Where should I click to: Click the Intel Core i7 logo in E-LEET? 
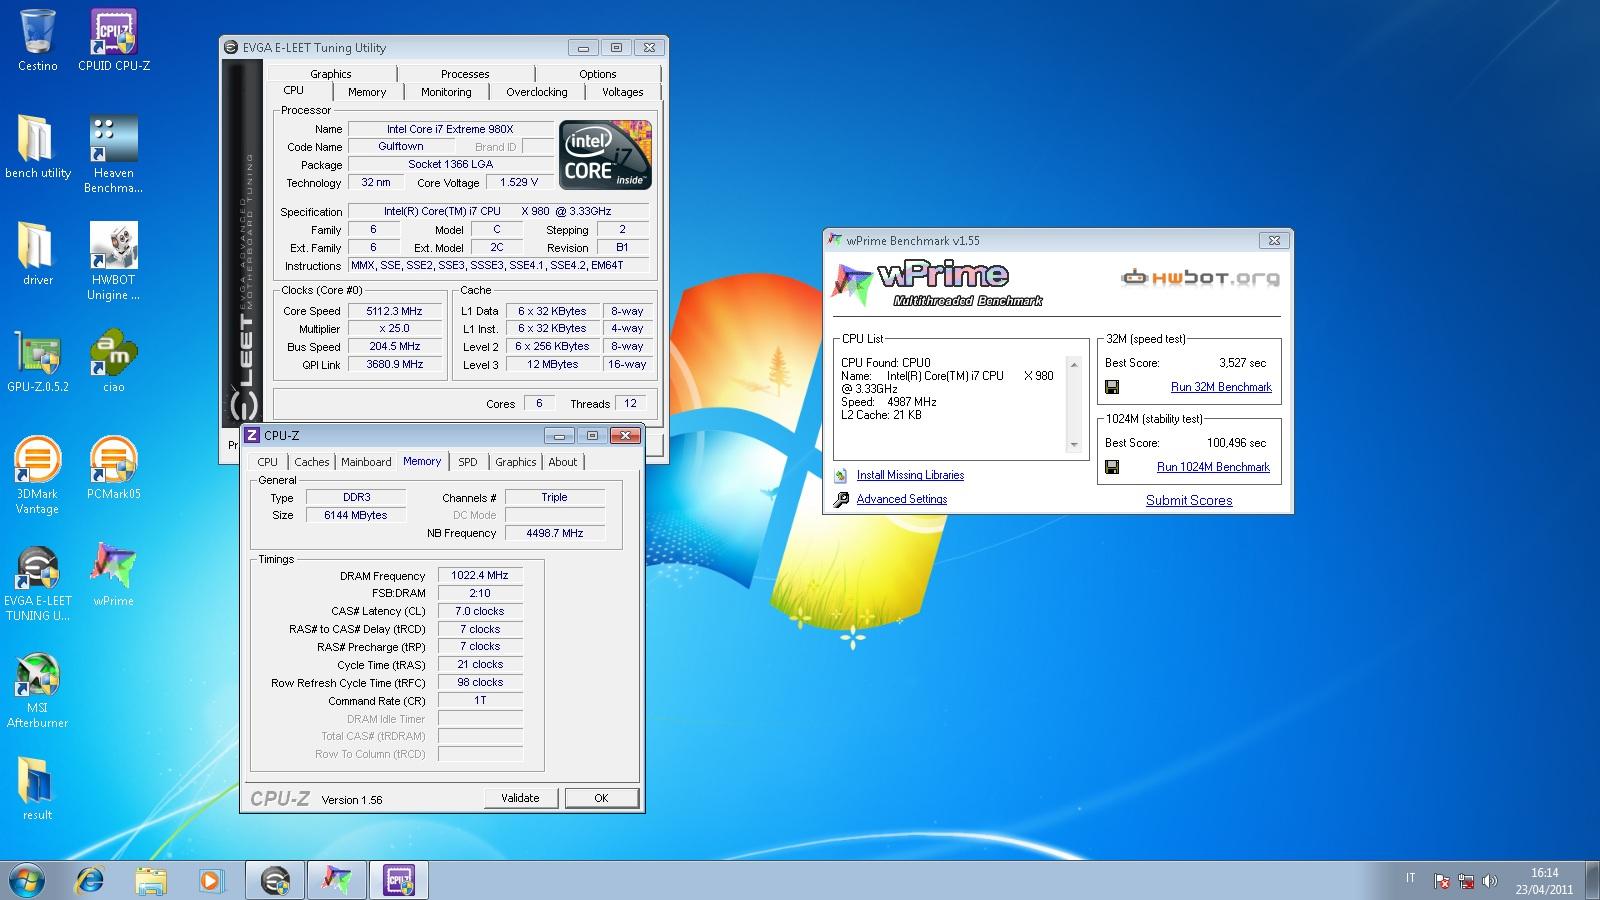pos(606,155)
